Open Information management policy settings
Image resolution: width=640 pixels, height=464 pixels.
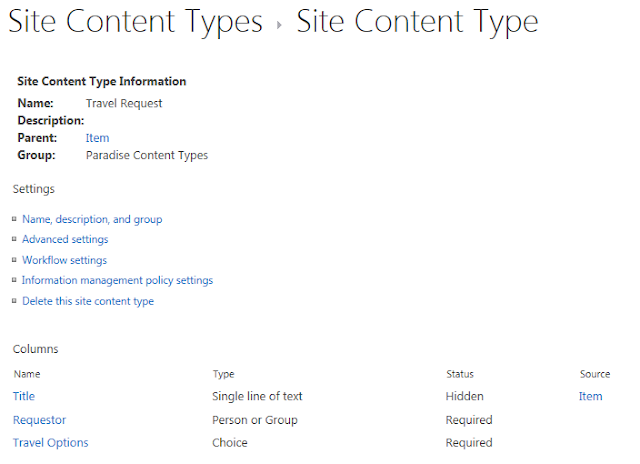(117, 280)
